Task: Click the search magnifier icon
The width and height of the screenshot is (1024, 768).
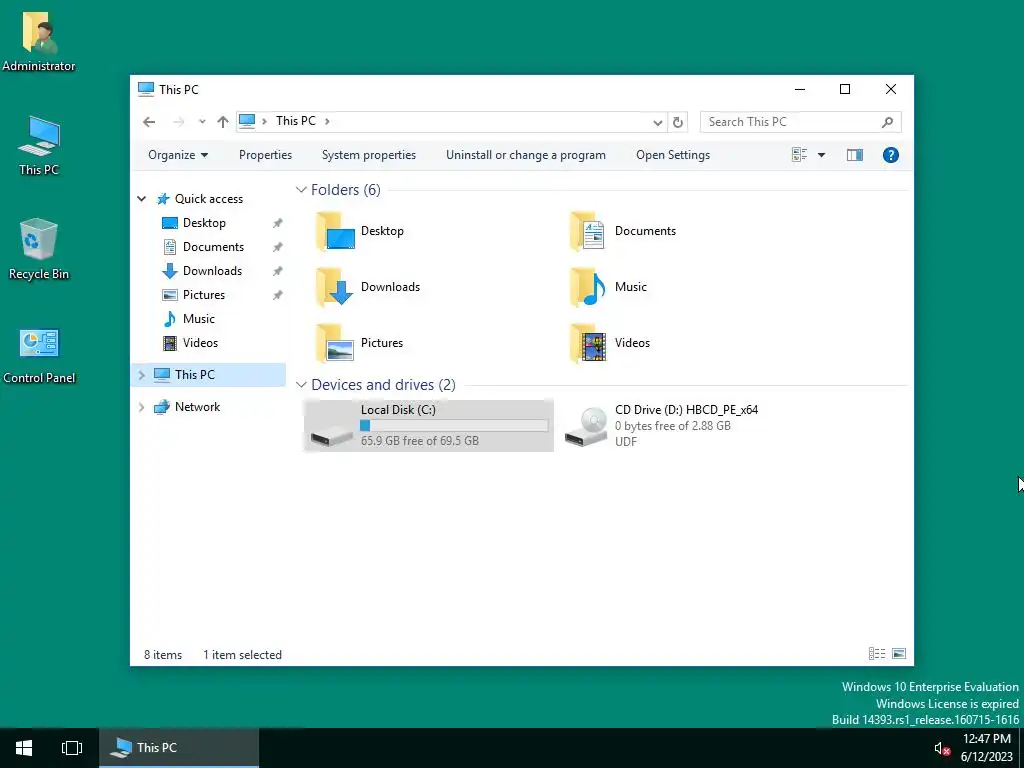Action: pos(888,122)
